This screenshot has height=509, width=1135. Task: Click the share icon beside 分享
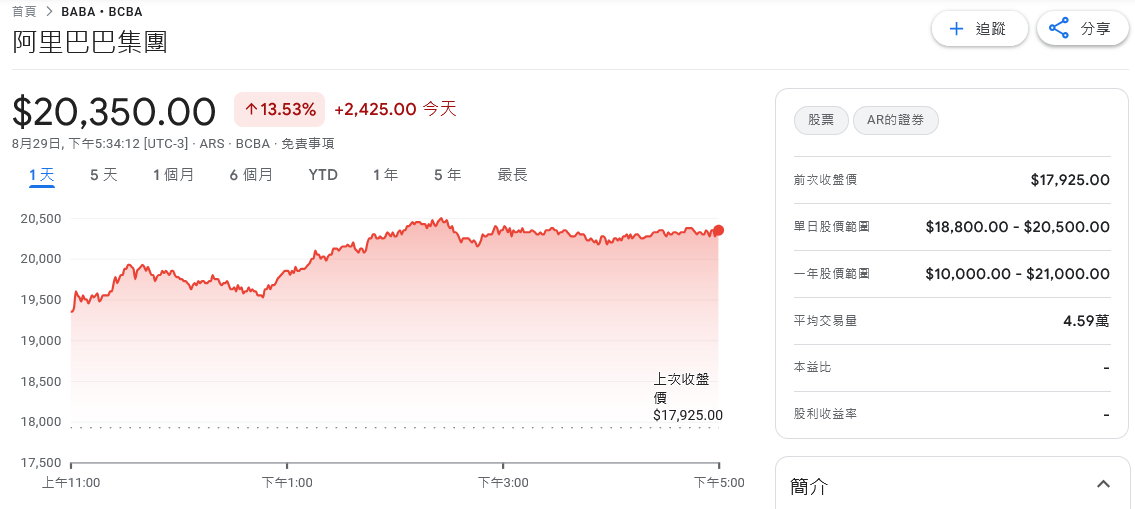(x=1059, y=29)
